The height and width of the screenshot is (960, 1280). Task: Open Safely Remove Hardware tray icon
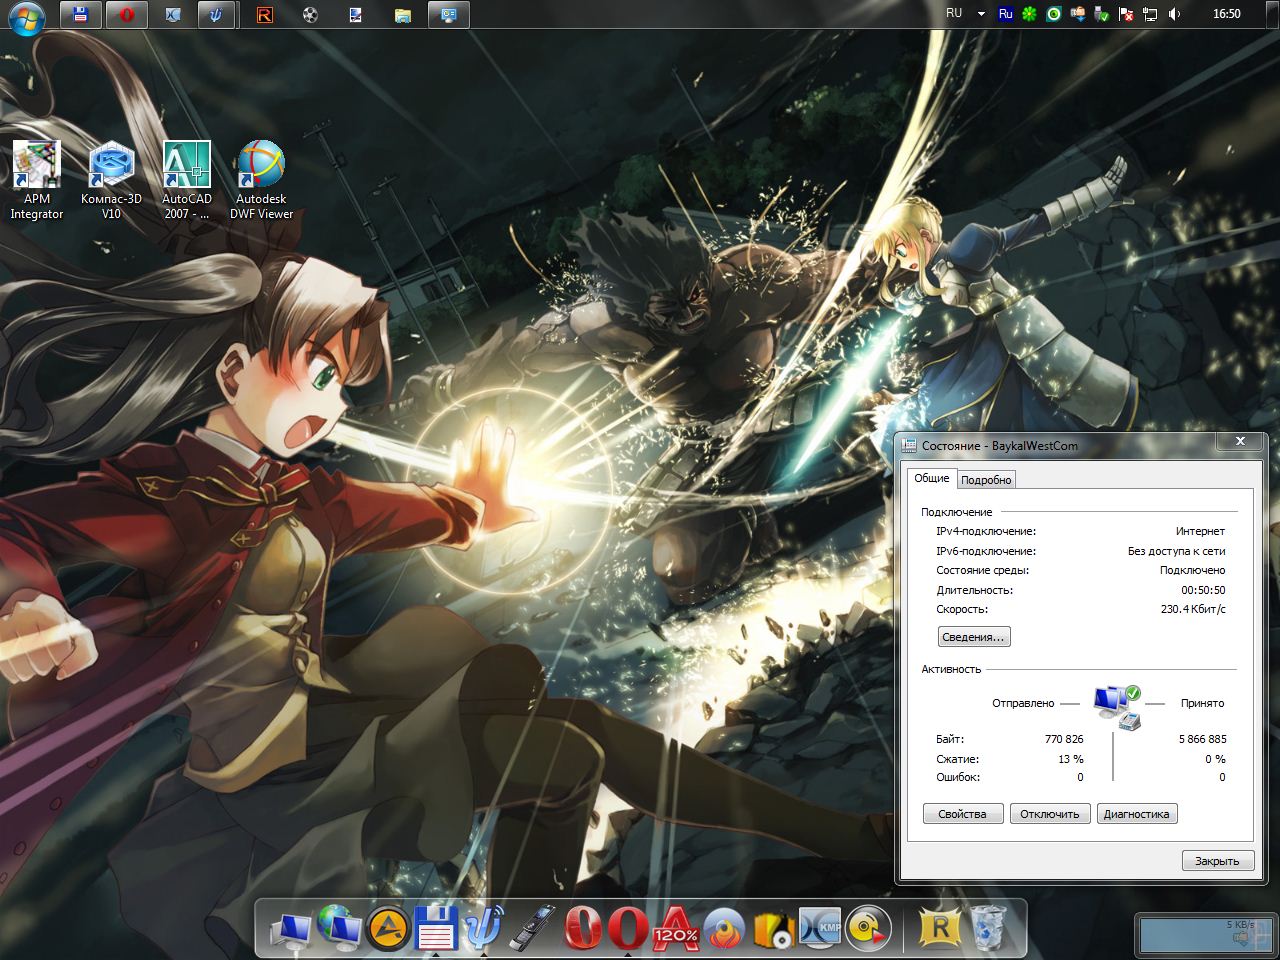coord(1102,14)
